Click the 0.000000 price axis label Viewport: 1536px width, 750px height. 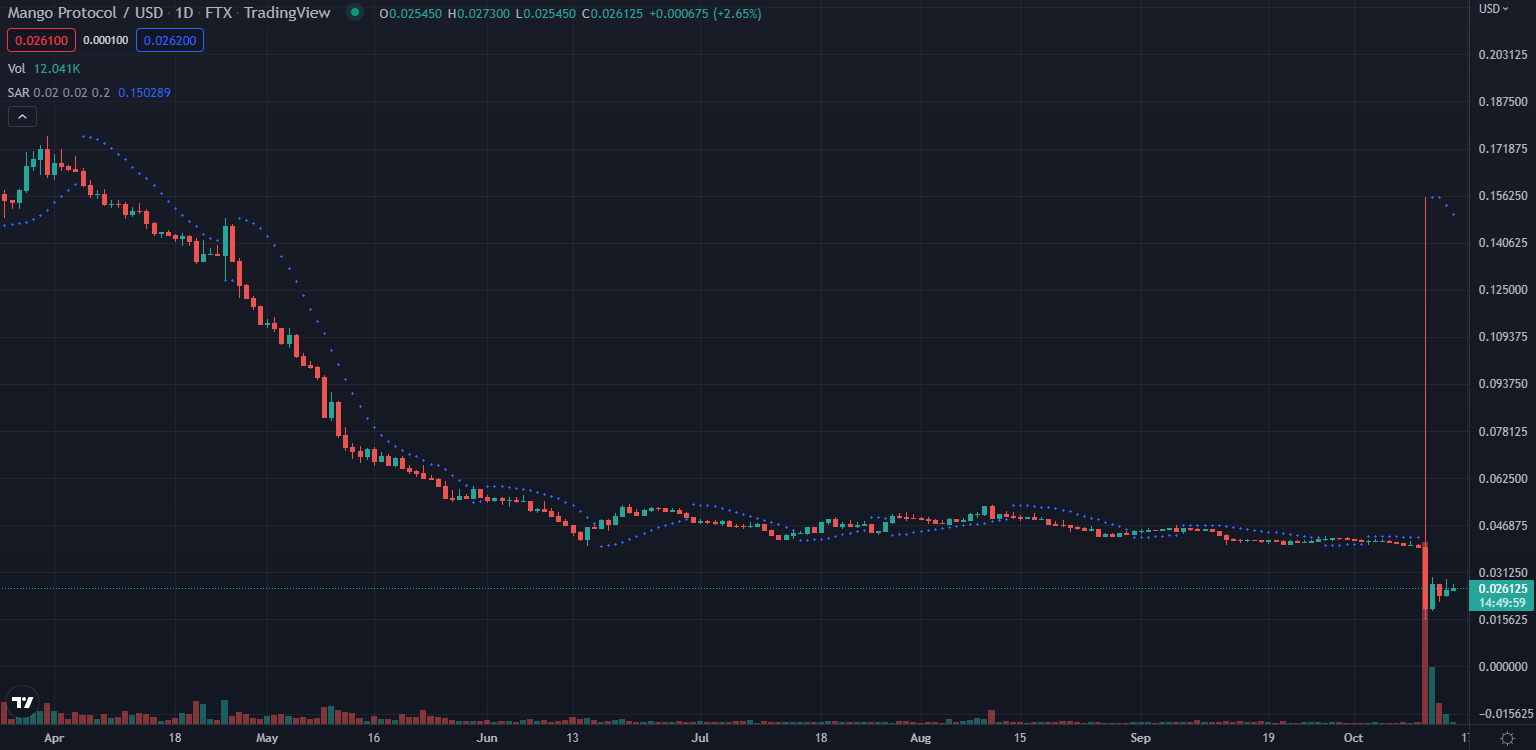click(x=1503, y=666)
